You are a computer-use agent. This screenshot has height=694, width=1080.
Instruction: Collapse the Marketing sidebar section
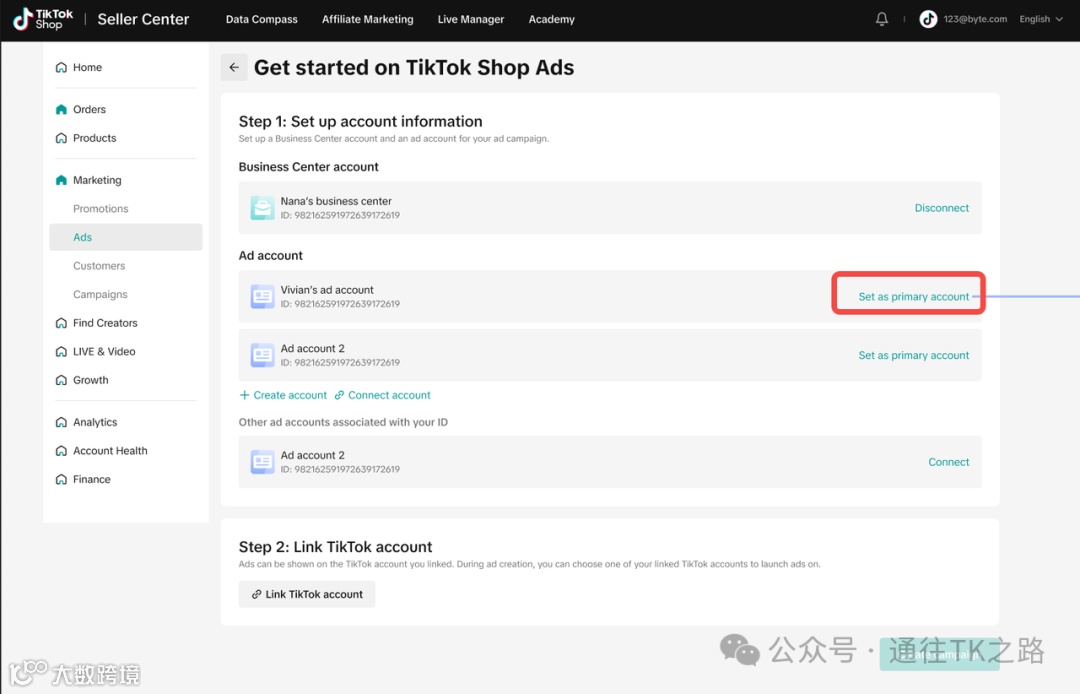97,180
